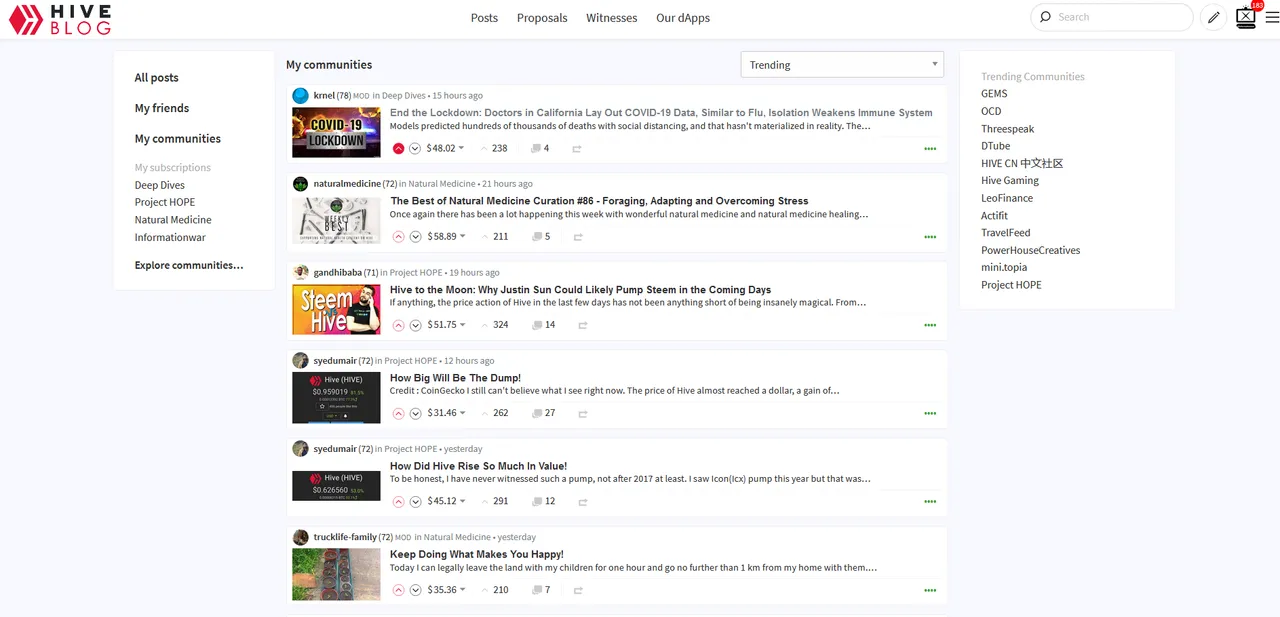
Task: Select My friends in the sidebar
Action: tap(162, 108)
